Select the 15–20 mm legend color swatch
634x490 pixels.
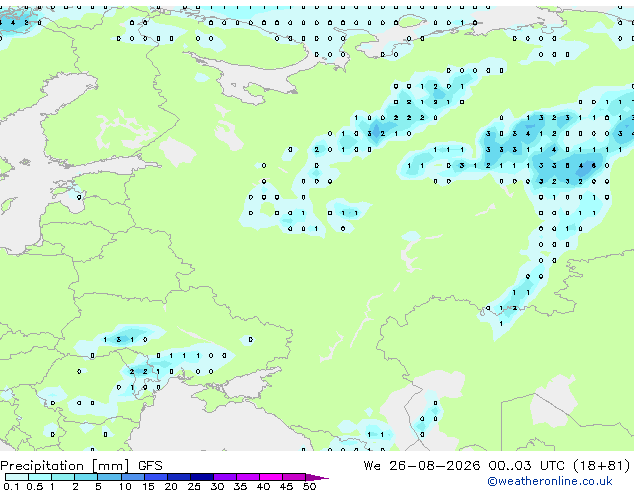click(x=156, y=477)
